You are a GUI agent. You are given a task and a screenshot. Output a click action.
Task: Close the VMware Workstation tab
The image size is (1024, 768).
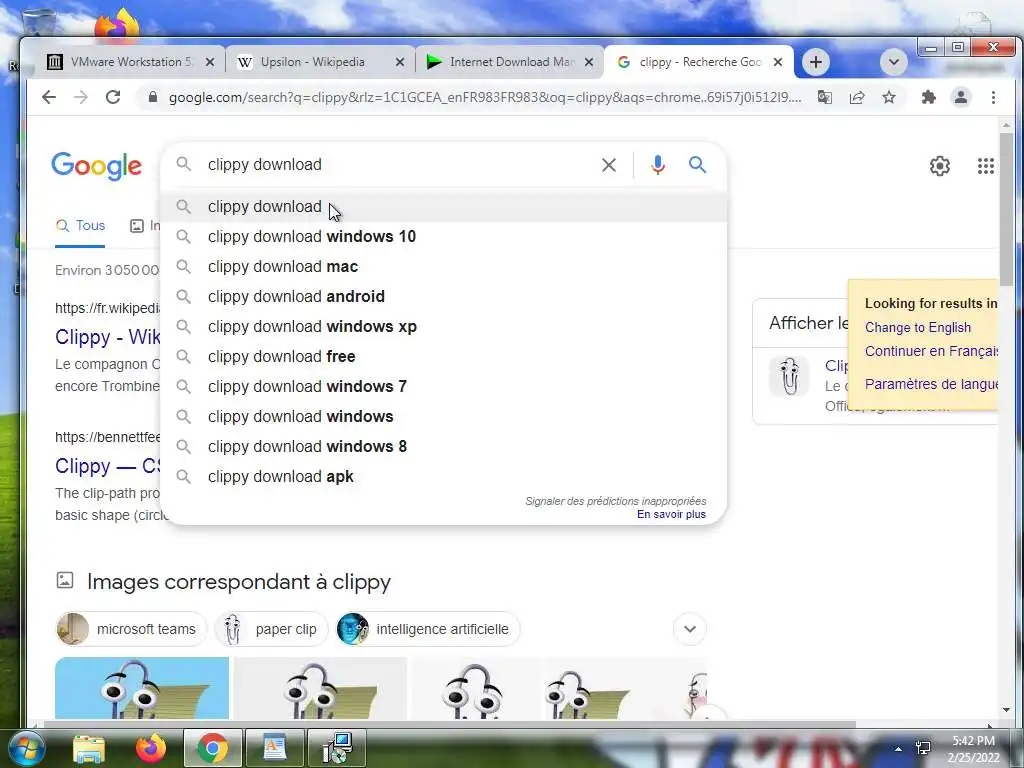click(210, 62)
